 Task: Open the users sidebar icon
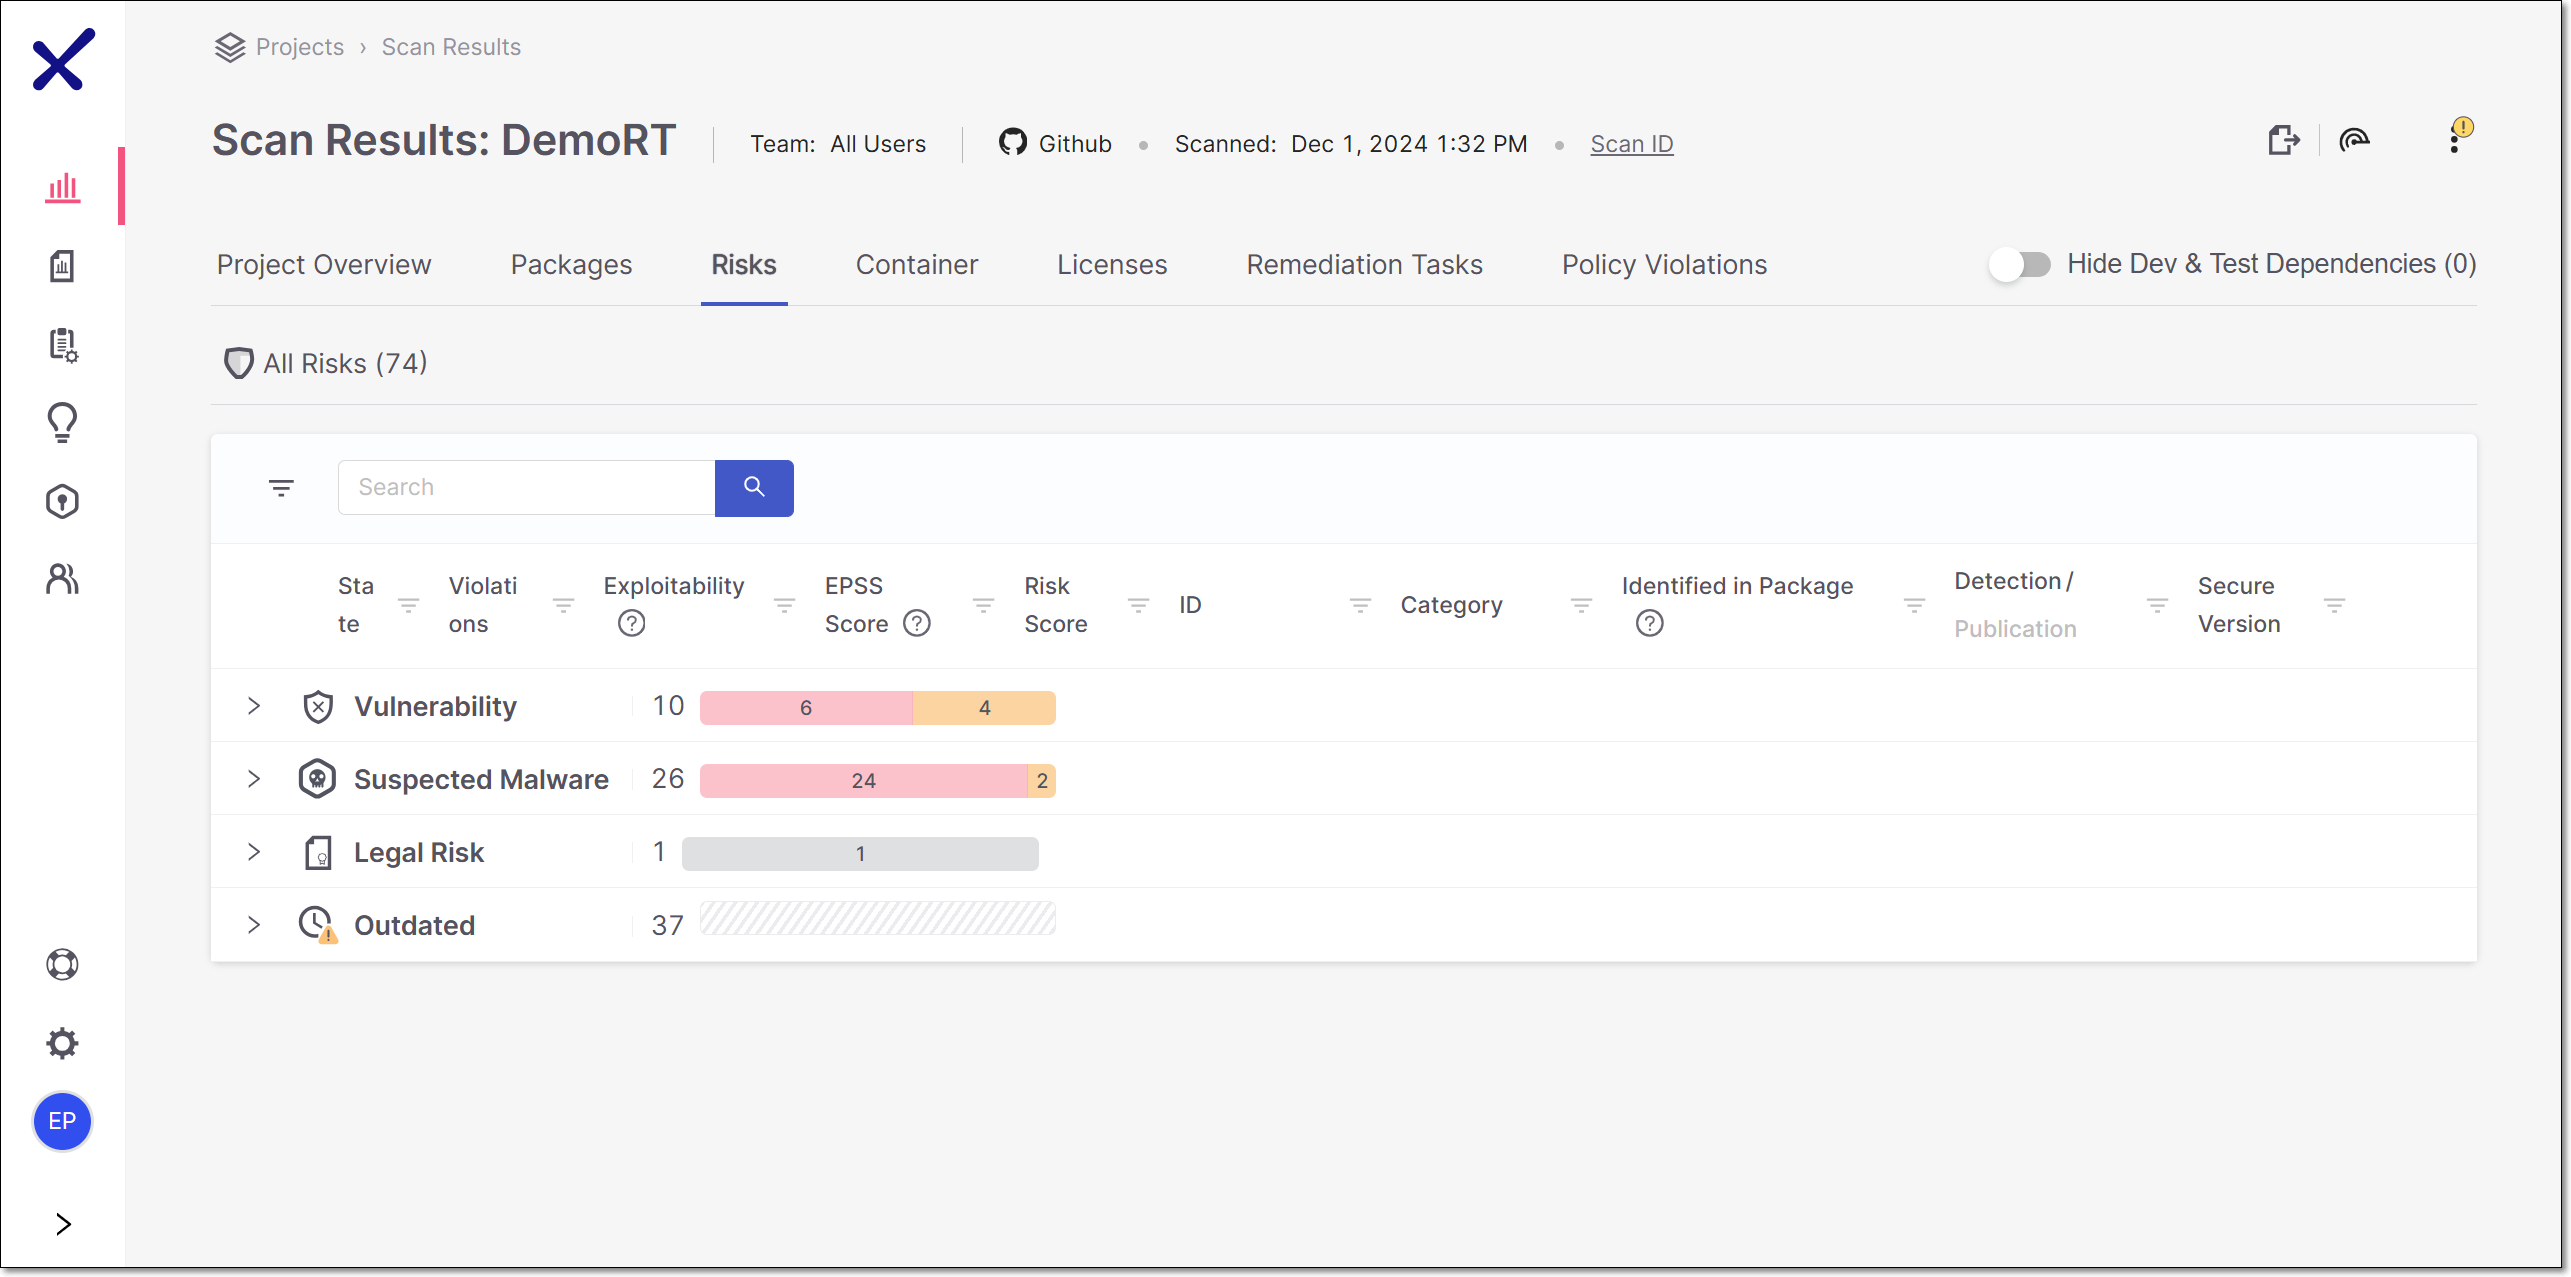62,579
